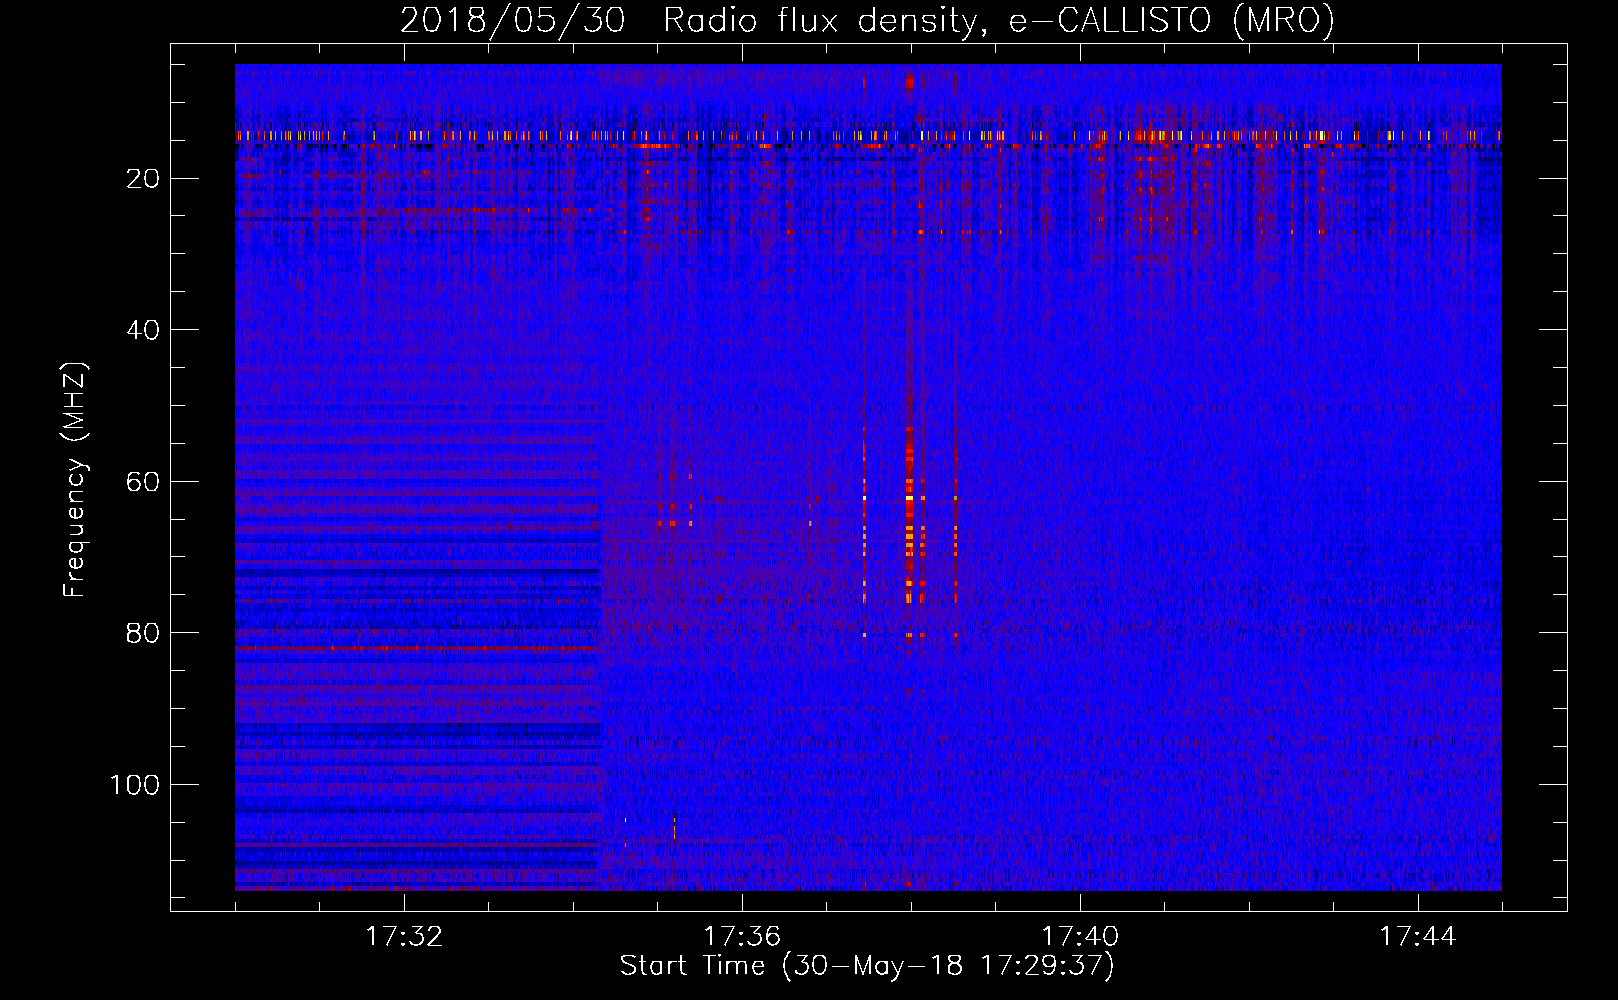Click the 40 MHz frequency tick label

point(144,330)
